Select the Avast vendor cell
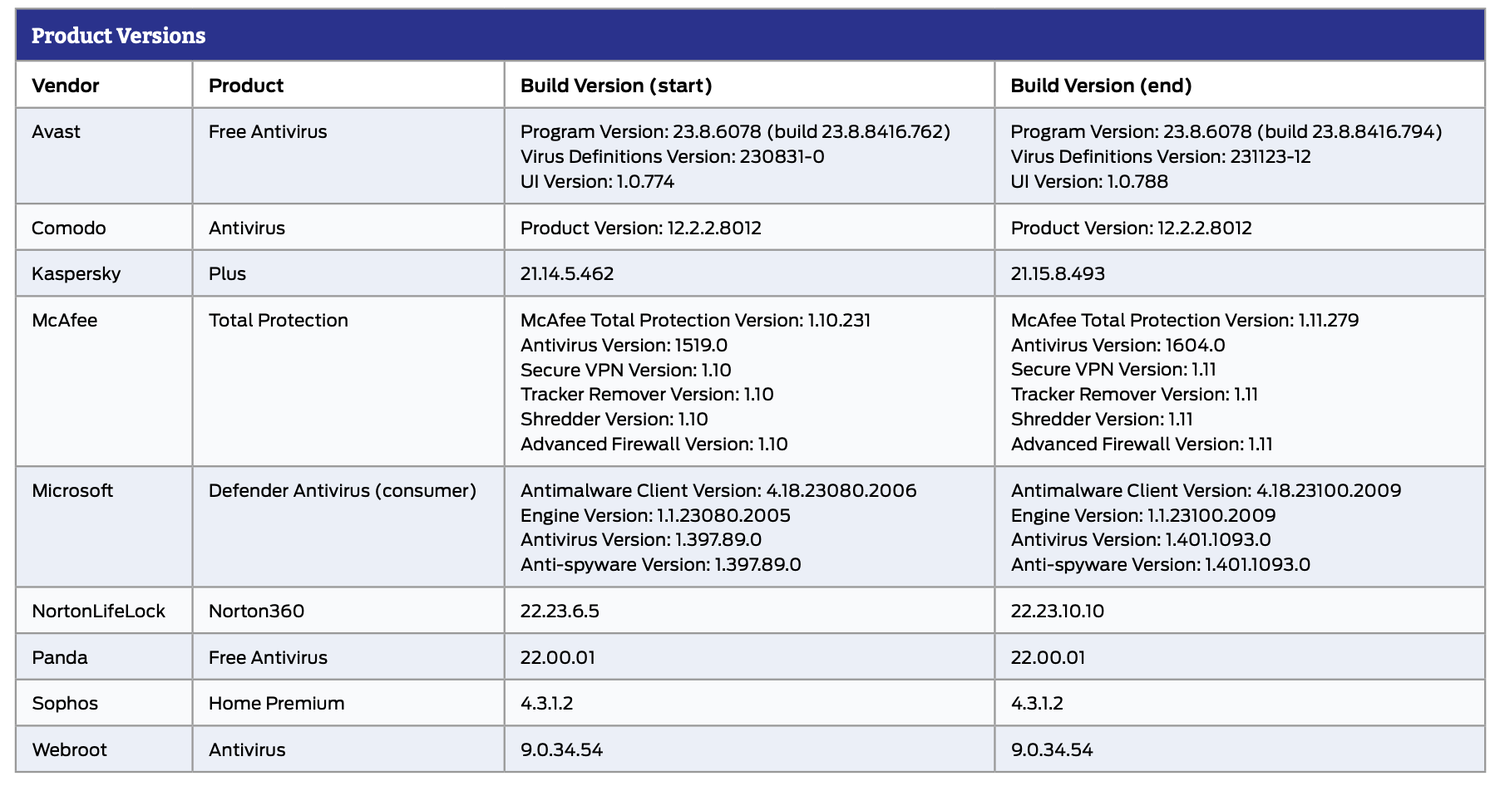Screen dimensions: 1500x786 click(x=56, y=132)
